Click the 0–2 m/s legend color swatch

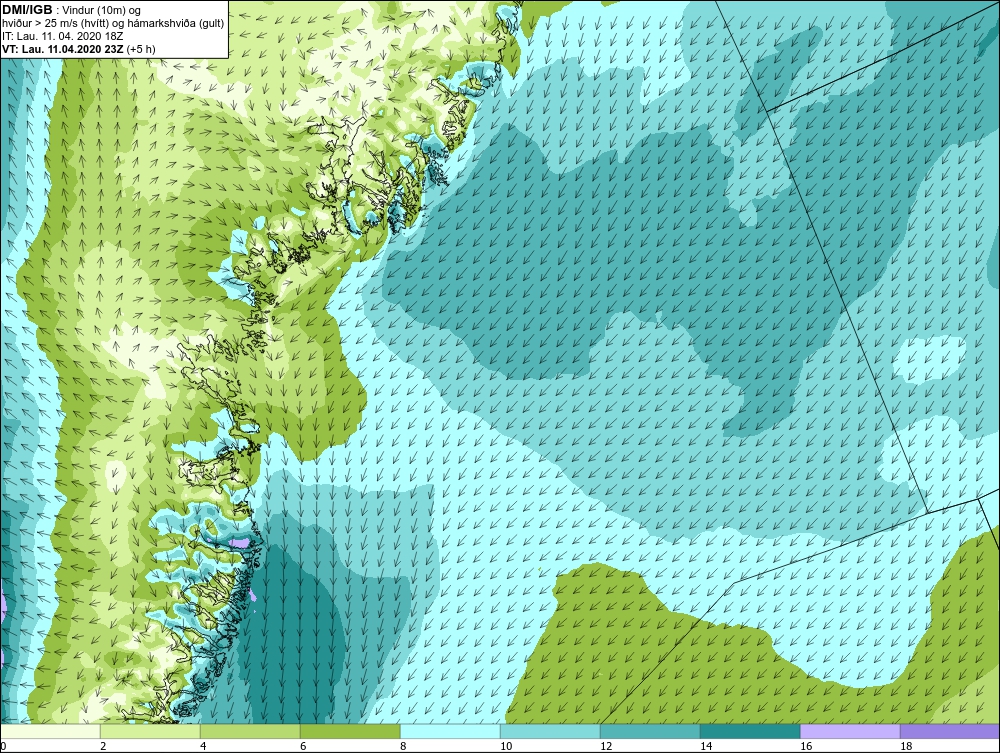pos(50,731)
